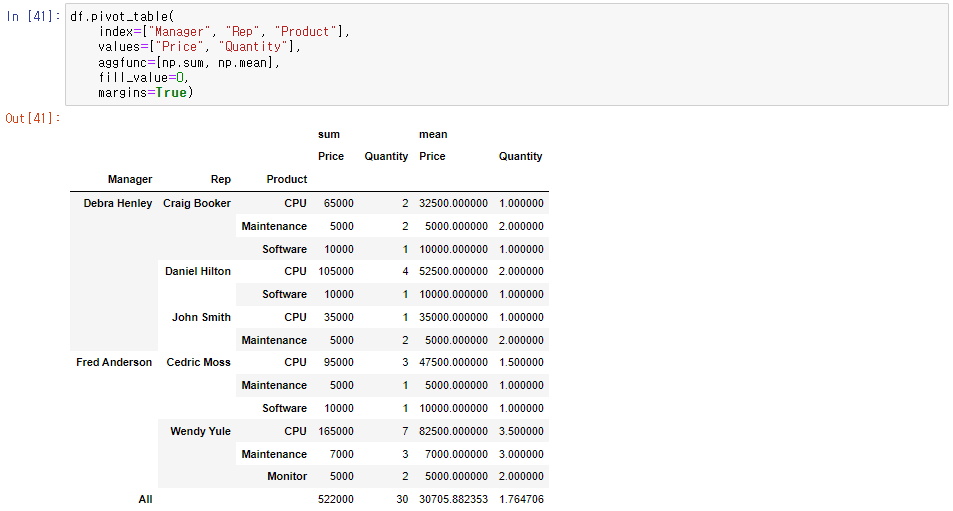This screenshot has height=511, width=953.
Task: Click the 35000 sum price cell
Action: 339,317
